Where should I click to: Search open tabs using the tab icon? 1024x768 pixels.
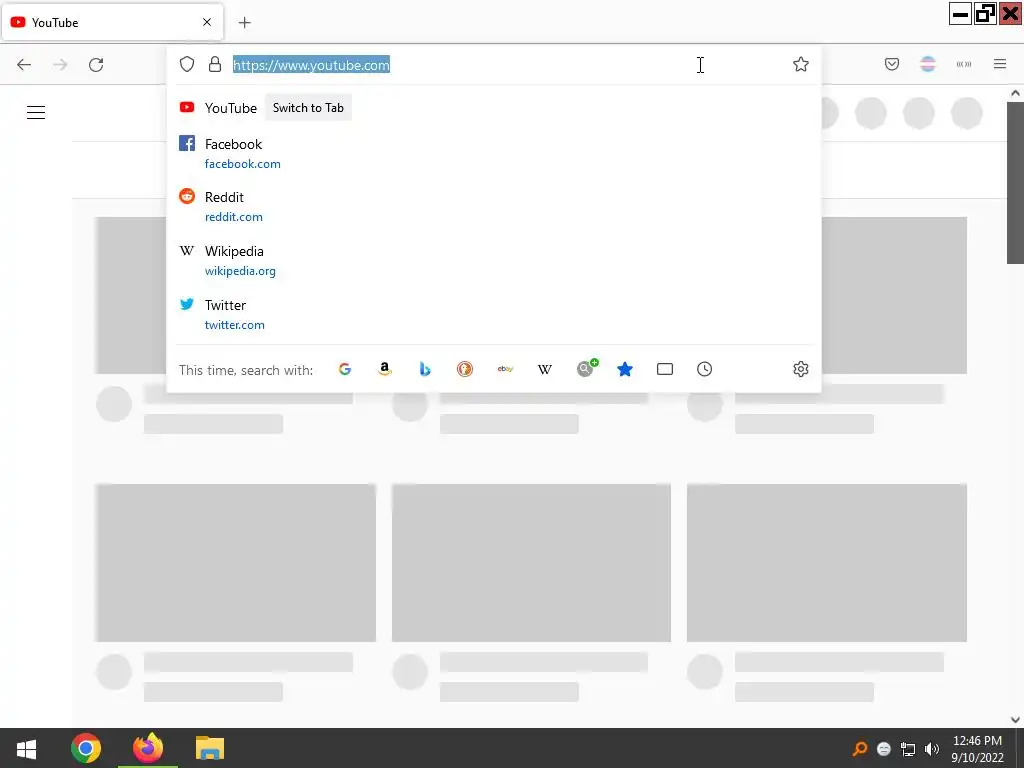point(665,369)
